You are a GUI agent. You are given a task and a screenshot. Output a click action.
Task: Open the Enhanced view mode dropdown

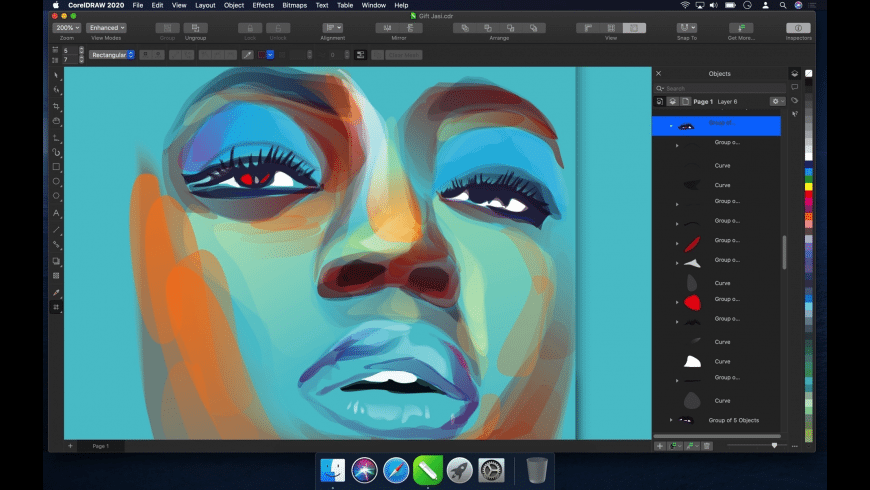point(105,28)
